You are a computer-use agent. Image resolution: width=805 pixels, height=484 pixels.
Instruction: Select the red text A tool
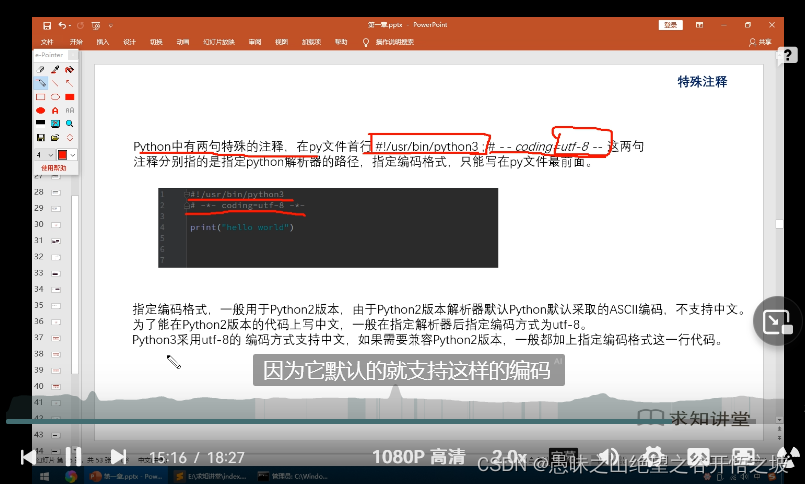click(x=55, y=110)
